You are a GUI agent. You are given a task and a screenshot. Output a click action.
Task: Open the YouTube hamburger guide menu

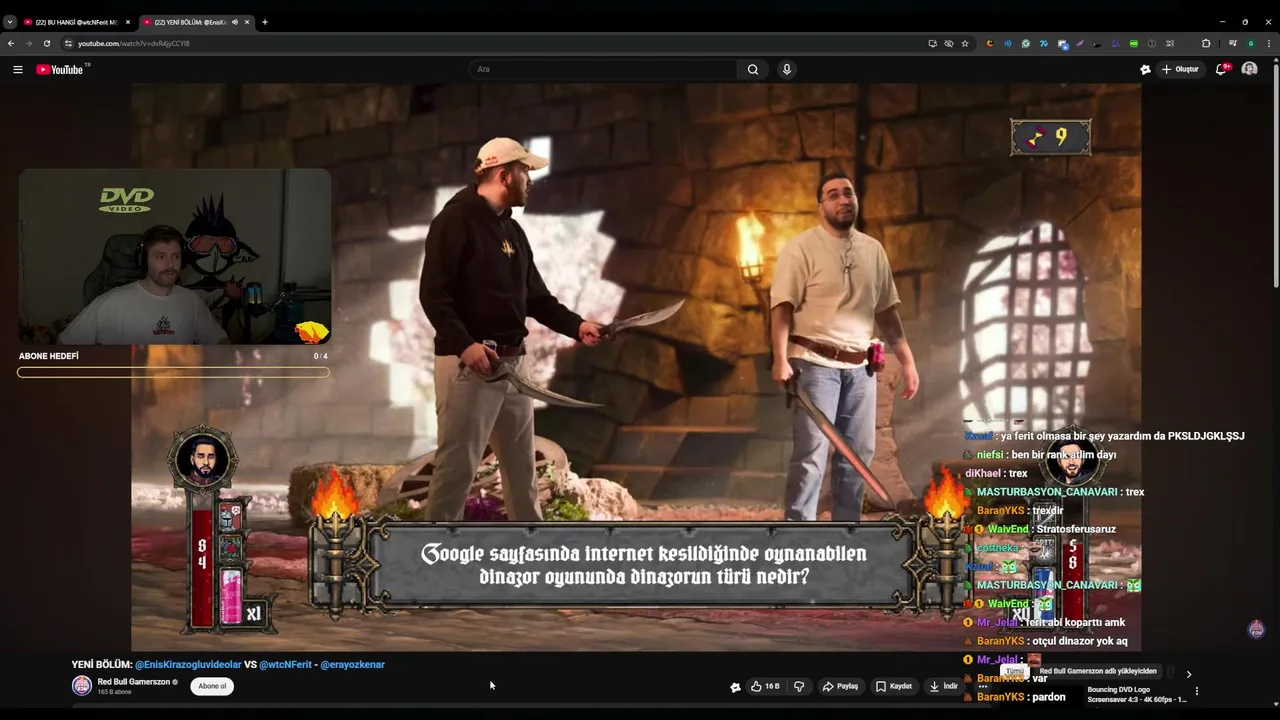coord(17,69)
